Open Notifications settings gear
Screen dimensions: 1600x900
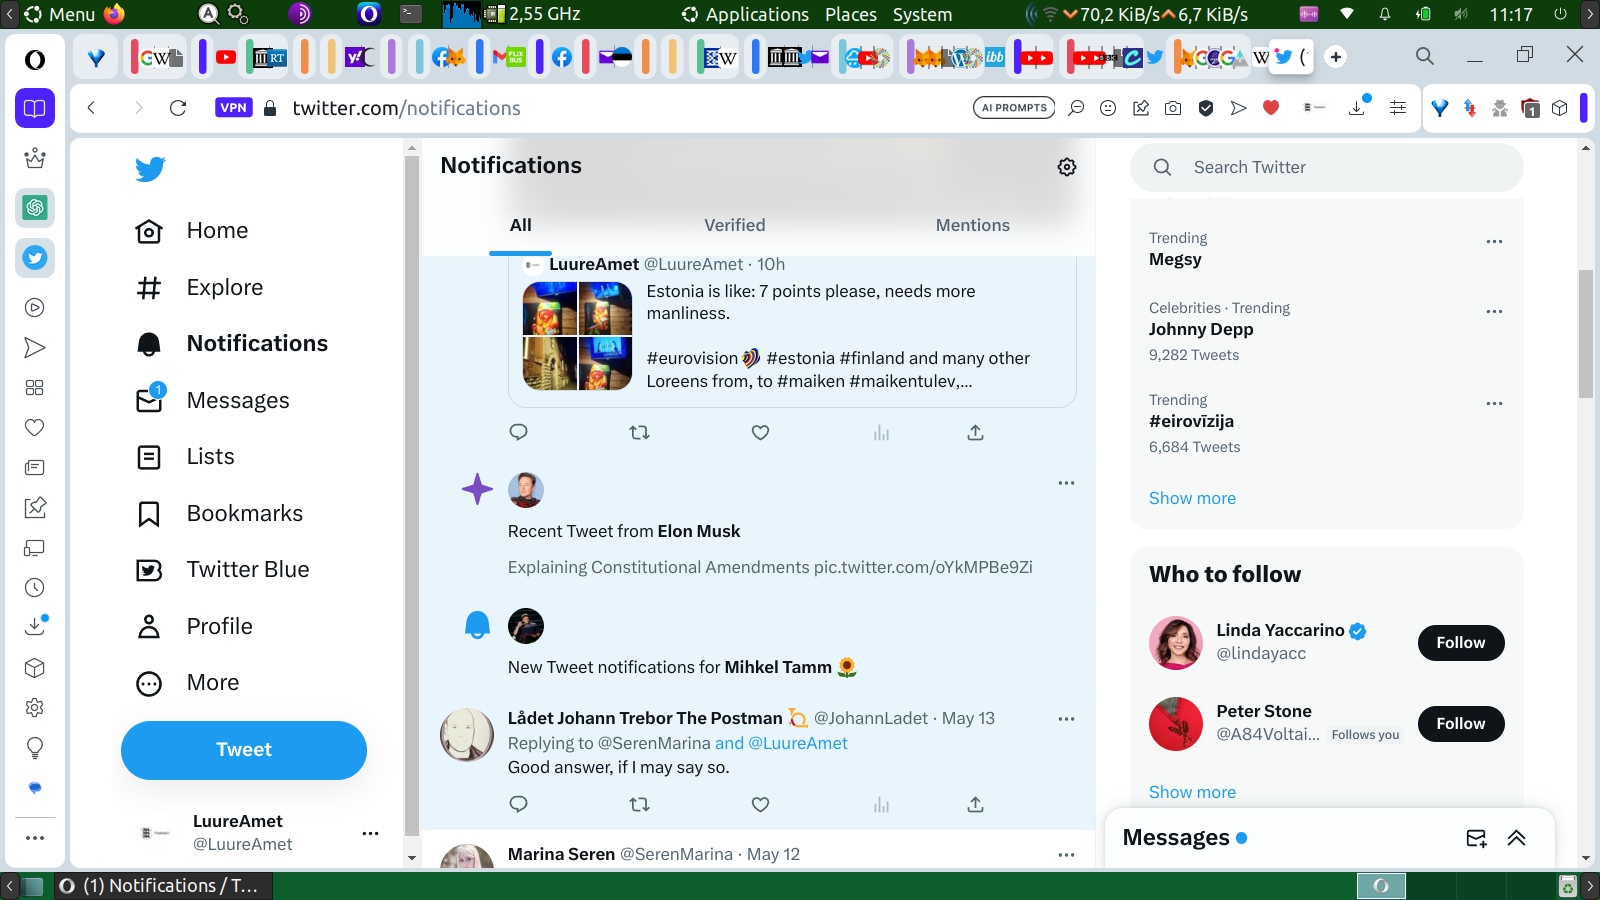coord(1067,167)
